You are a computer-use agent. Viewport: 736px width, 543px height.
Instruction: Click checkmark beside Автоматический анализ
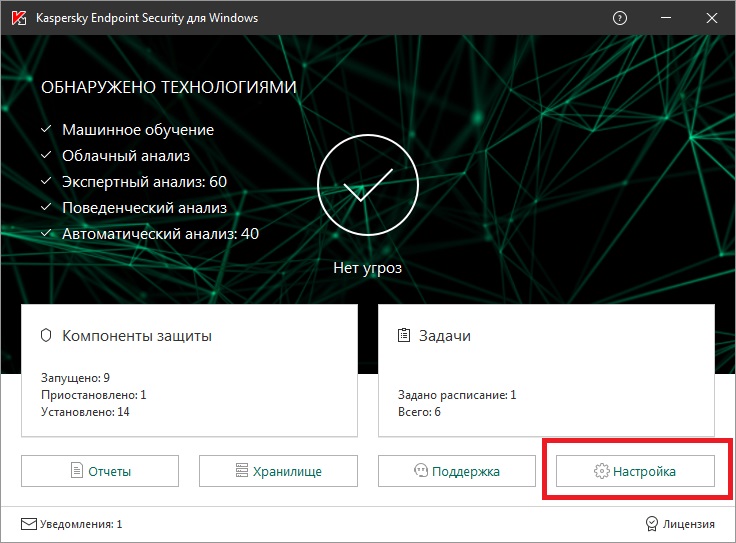point(46,232)
